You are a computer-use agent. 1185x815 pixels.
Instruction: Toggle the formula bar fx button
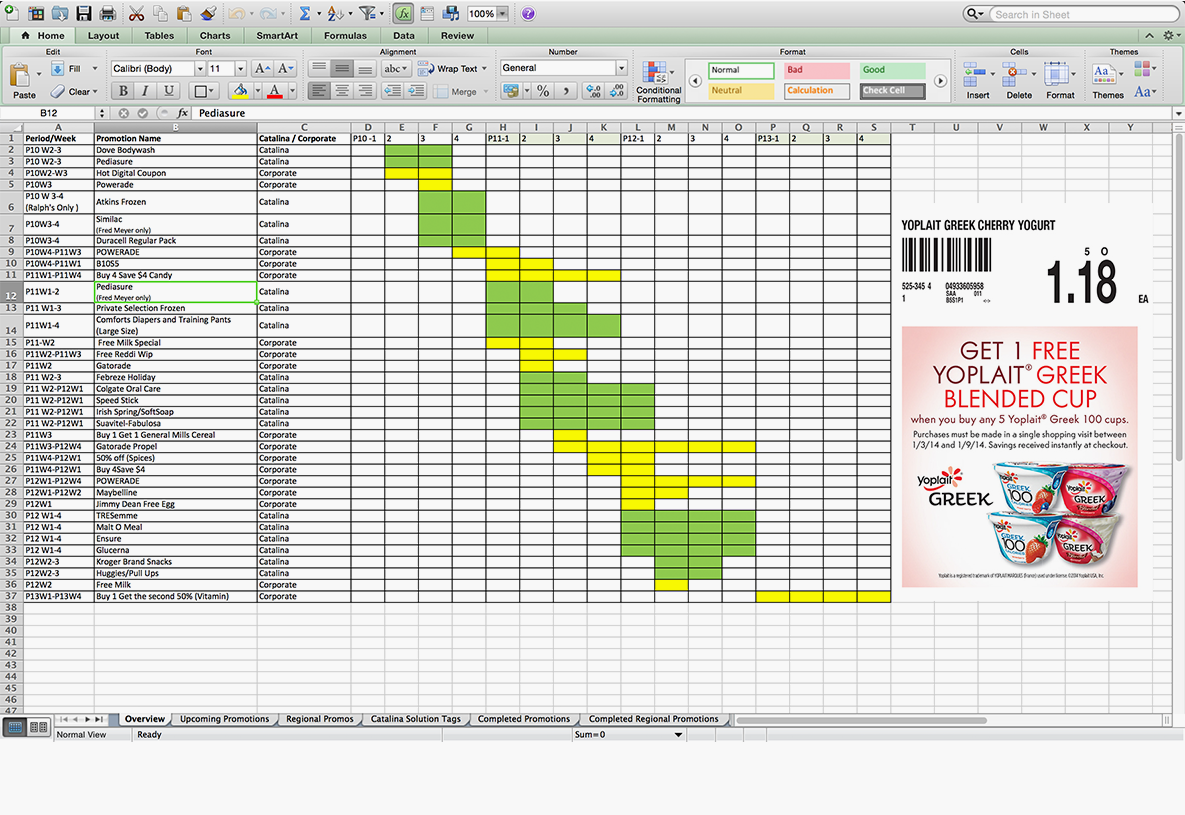pyautogui.click(x=403, y=14)
